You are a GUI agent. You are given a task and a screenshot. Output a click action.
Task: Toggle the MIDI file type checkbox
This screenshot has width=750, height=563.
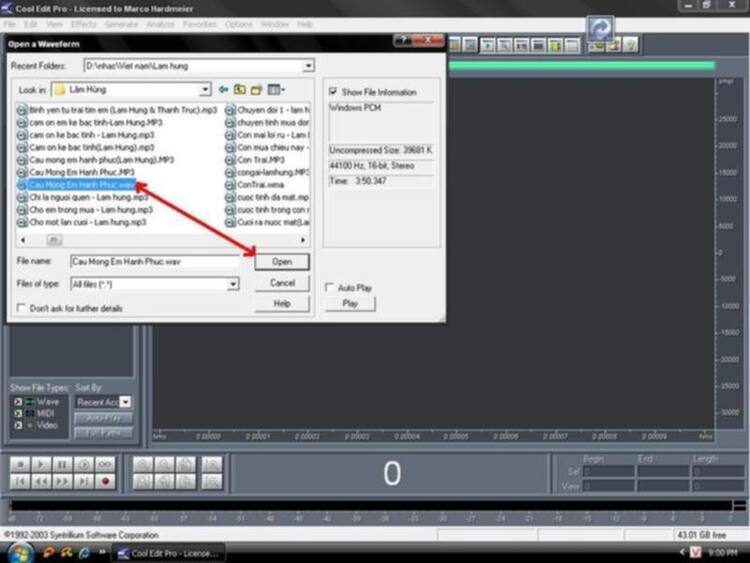[x=18, y=413]
